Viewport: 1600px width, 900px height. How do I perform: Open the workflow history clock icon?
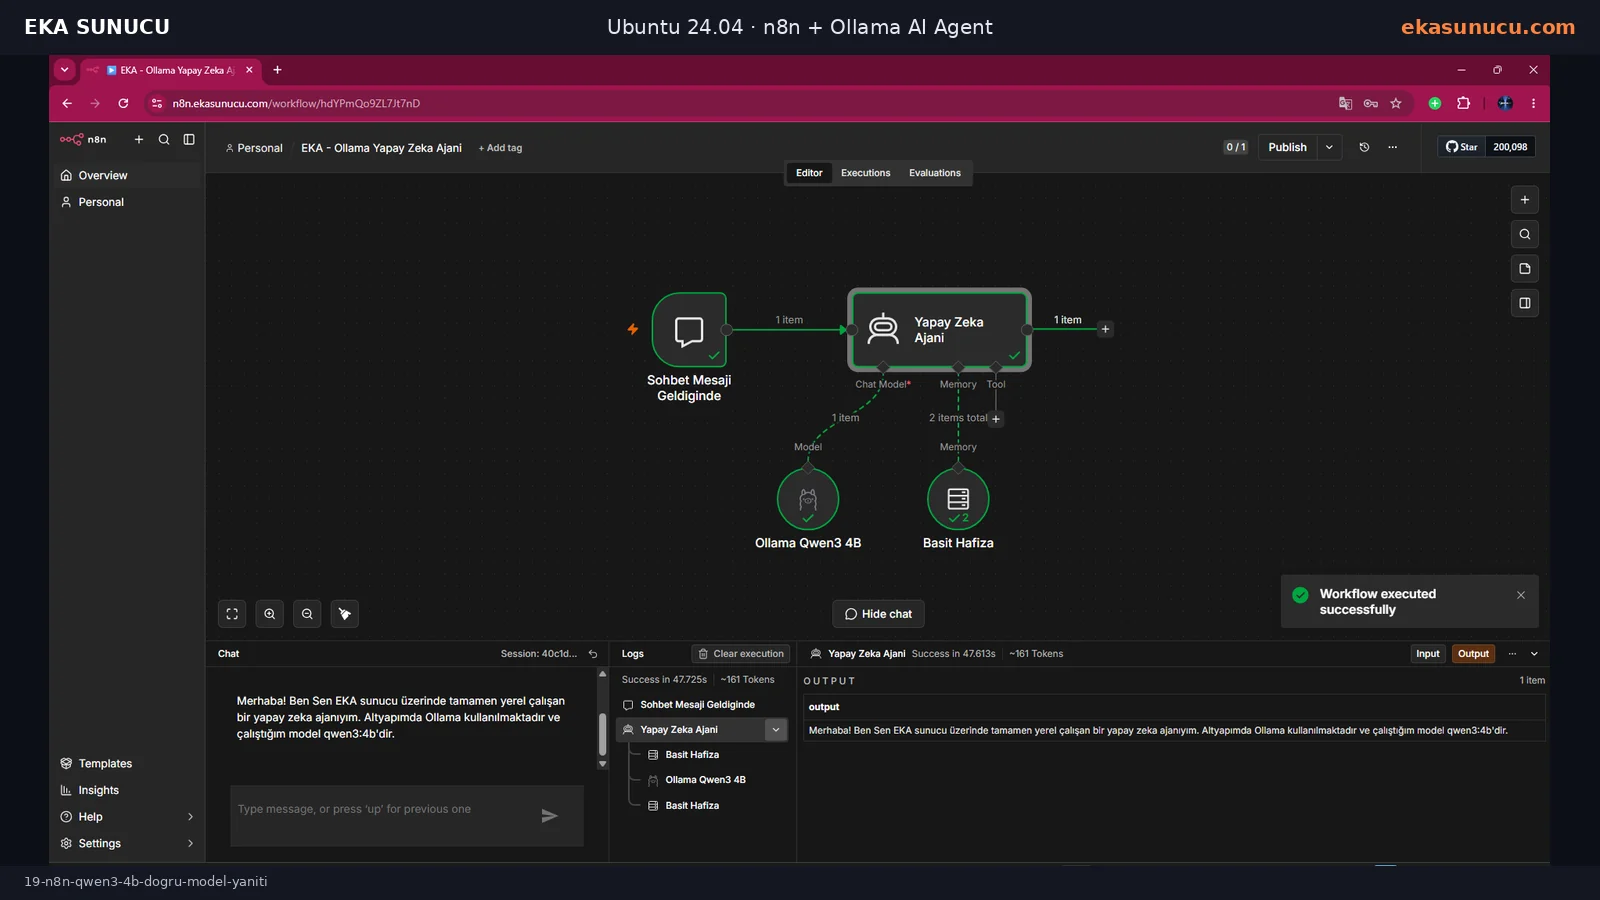[x=1364, y=147]
